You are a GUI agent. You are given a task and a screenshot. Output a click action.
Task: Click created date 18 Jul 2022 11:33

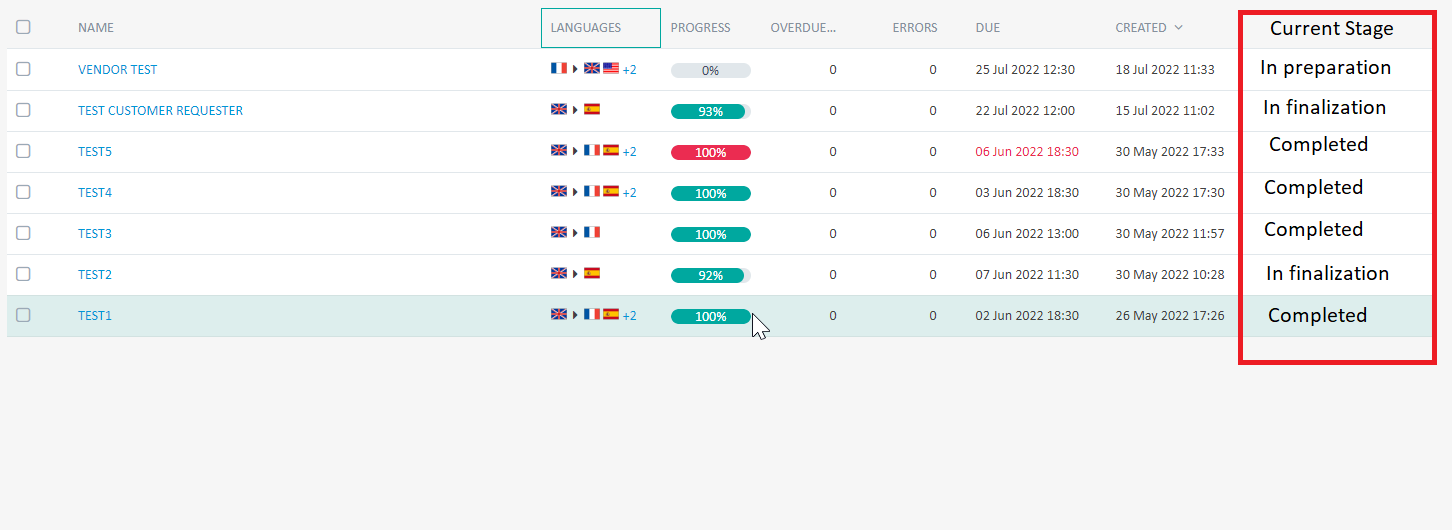(1165, 70)
